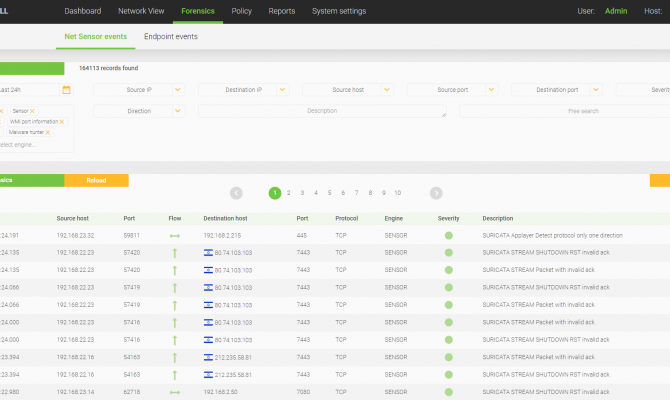Click bidirectional flow icon for 192.168.23.14
Viewport: 670px width, 400px height.
tap(175, 392)
